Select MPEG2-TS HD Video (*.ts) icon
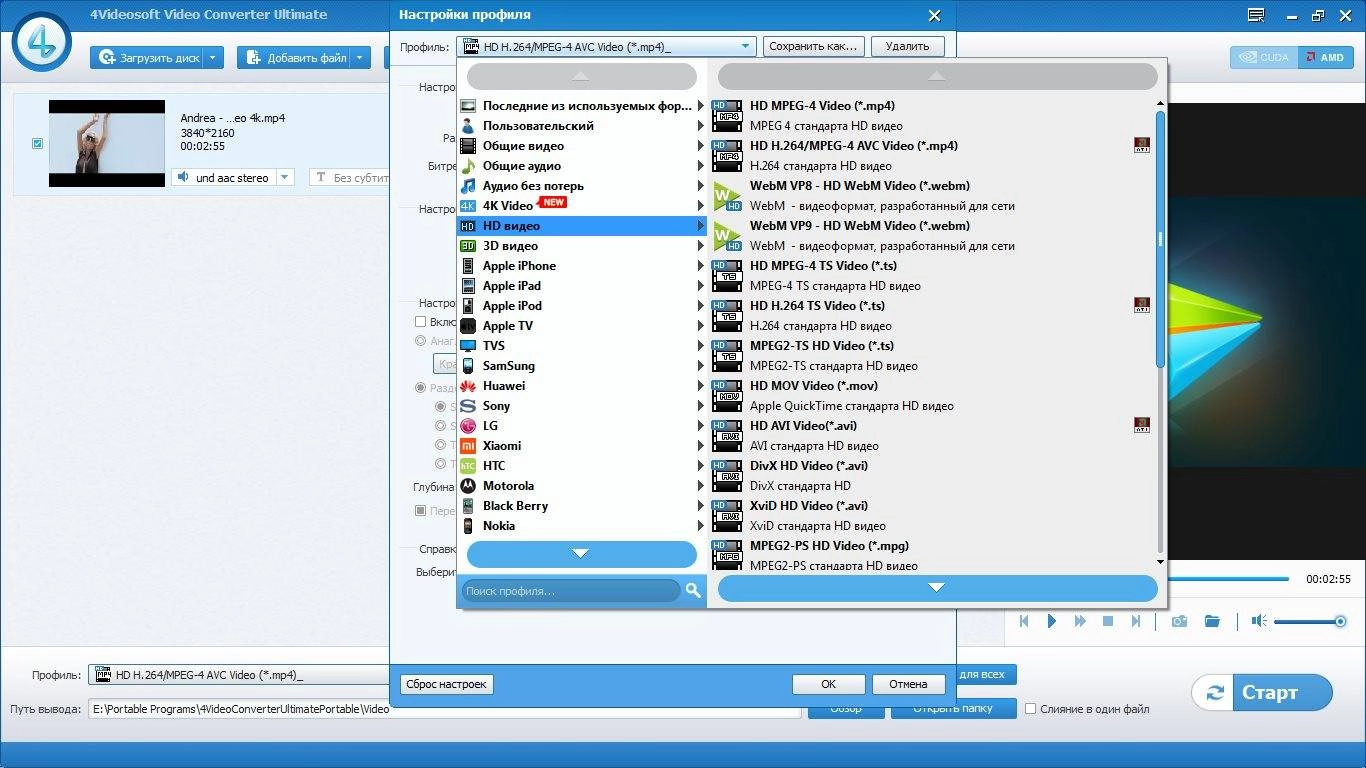Image resolution: width=1366 pixels, height=768 pixels. 727,356
